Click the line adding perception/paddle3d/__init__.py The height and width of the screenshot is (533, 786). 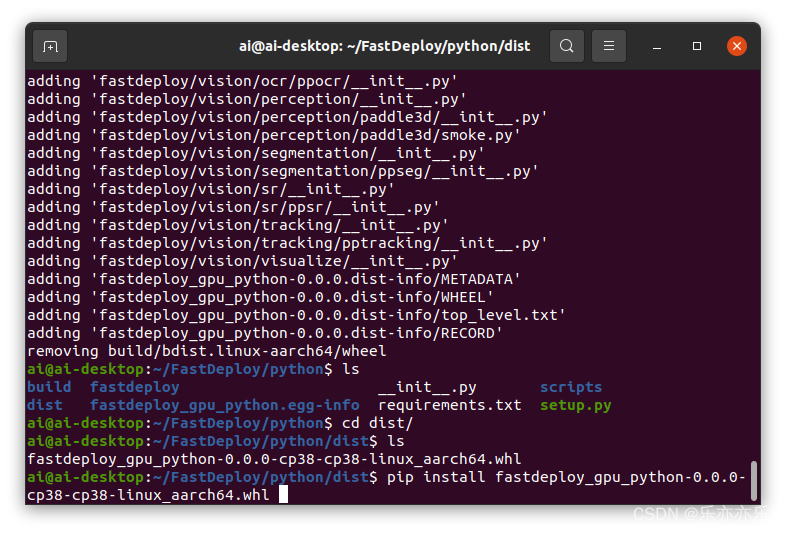pos(287,117)
